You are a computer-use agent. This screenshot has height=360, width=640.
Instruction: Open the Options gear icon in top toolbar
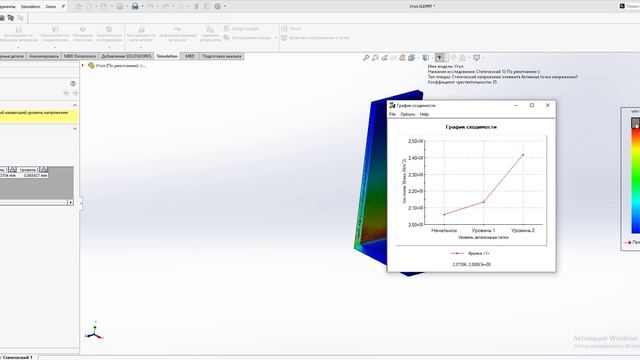coord(218,6)
